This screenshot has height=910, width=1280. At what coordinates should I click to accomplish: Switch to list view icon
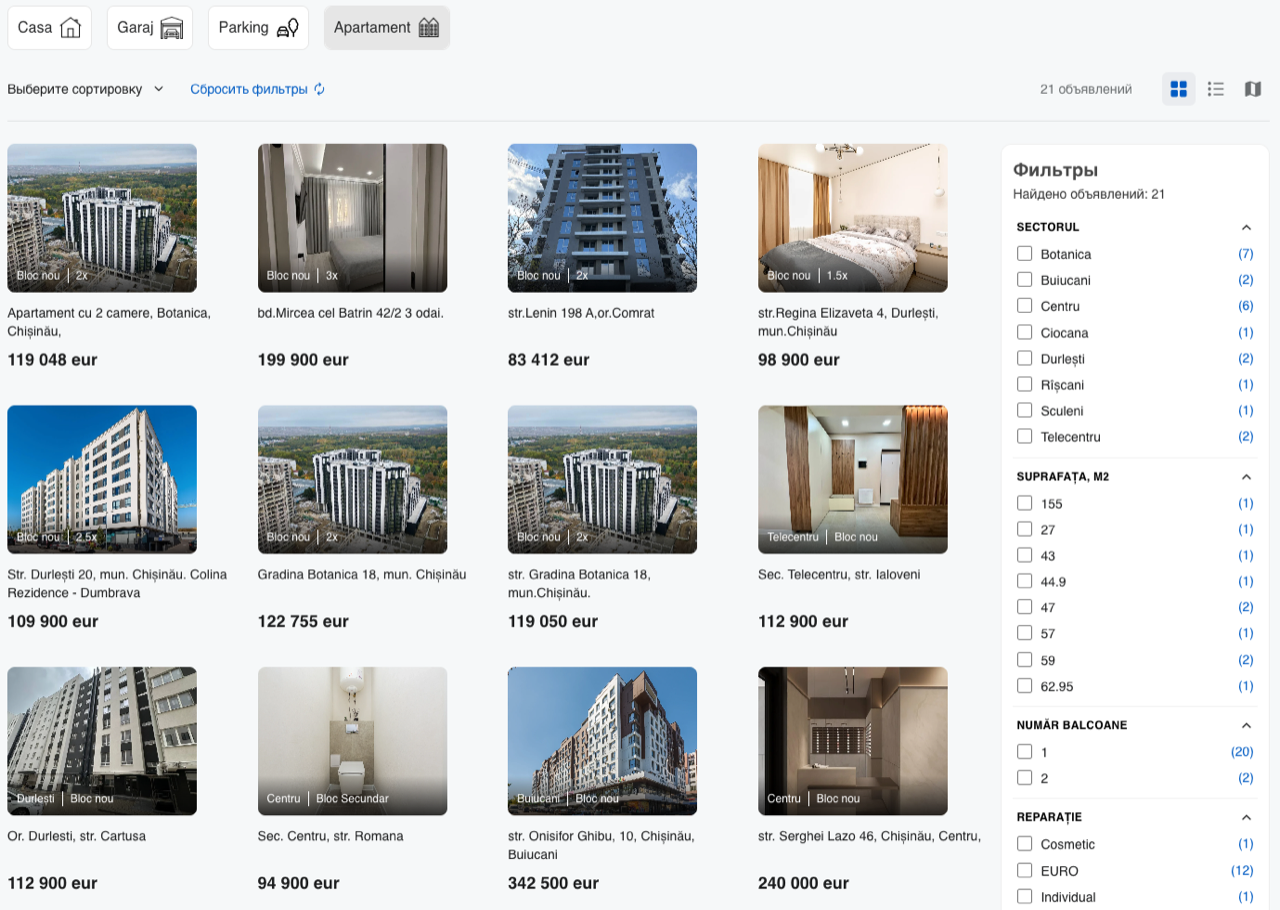pos(1216,89)
